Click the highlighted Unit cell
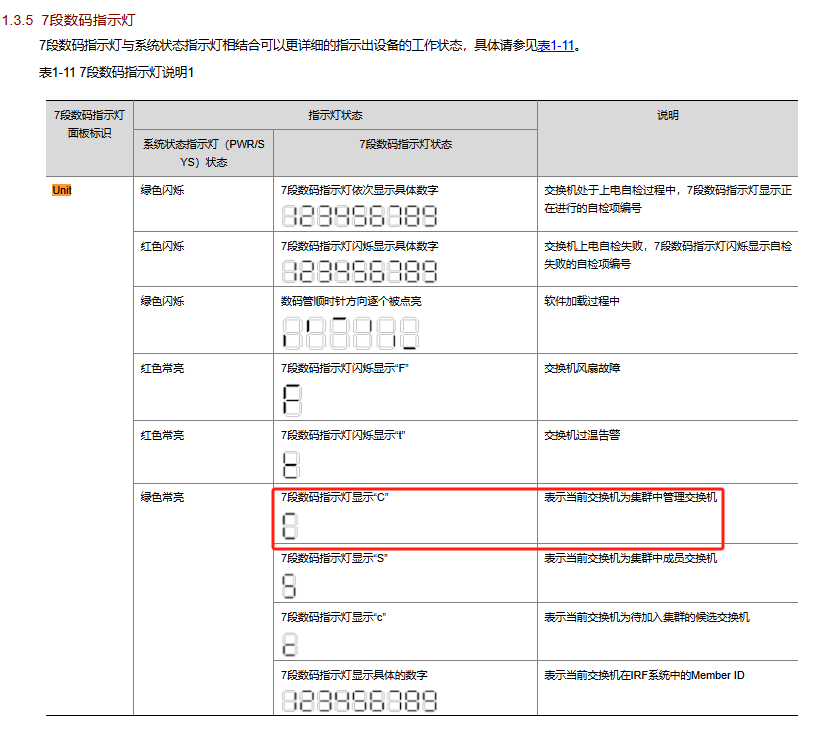 click(62, 190)
